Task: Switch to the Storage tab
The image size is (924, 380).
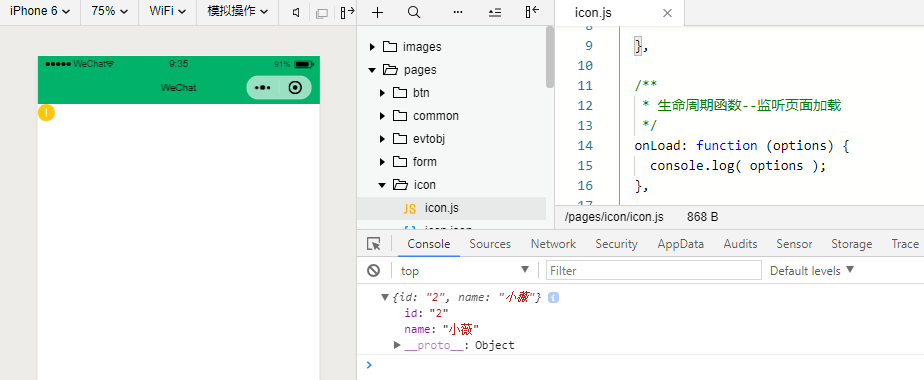Action: click(852, 244)
